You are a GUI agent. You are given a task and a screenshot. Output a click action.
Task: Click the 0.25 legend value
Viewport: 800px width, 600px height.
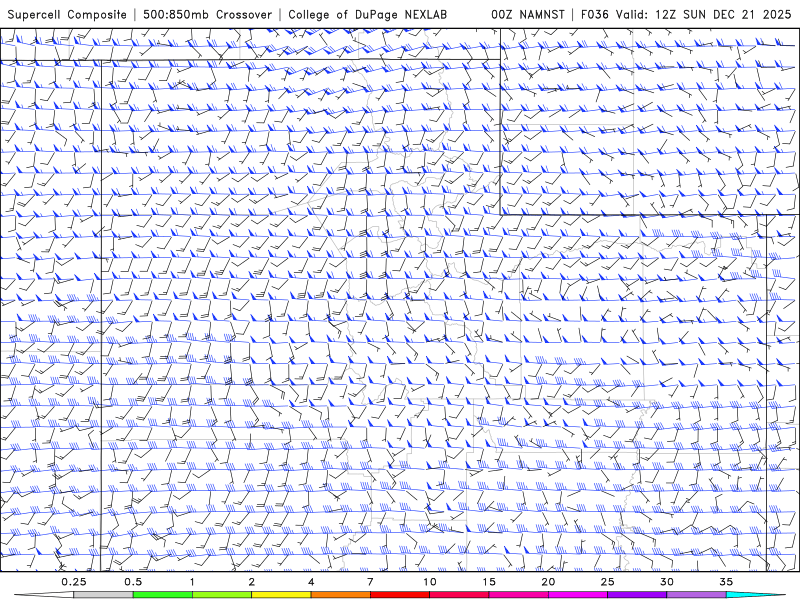[x=74, y=582]
